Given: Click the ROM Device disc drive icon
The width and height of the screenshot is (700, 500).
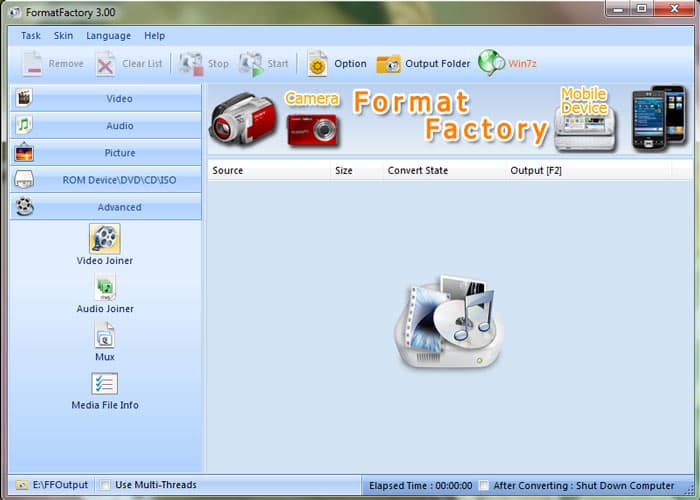Looking at the screenshot, I should coord(24,179).
